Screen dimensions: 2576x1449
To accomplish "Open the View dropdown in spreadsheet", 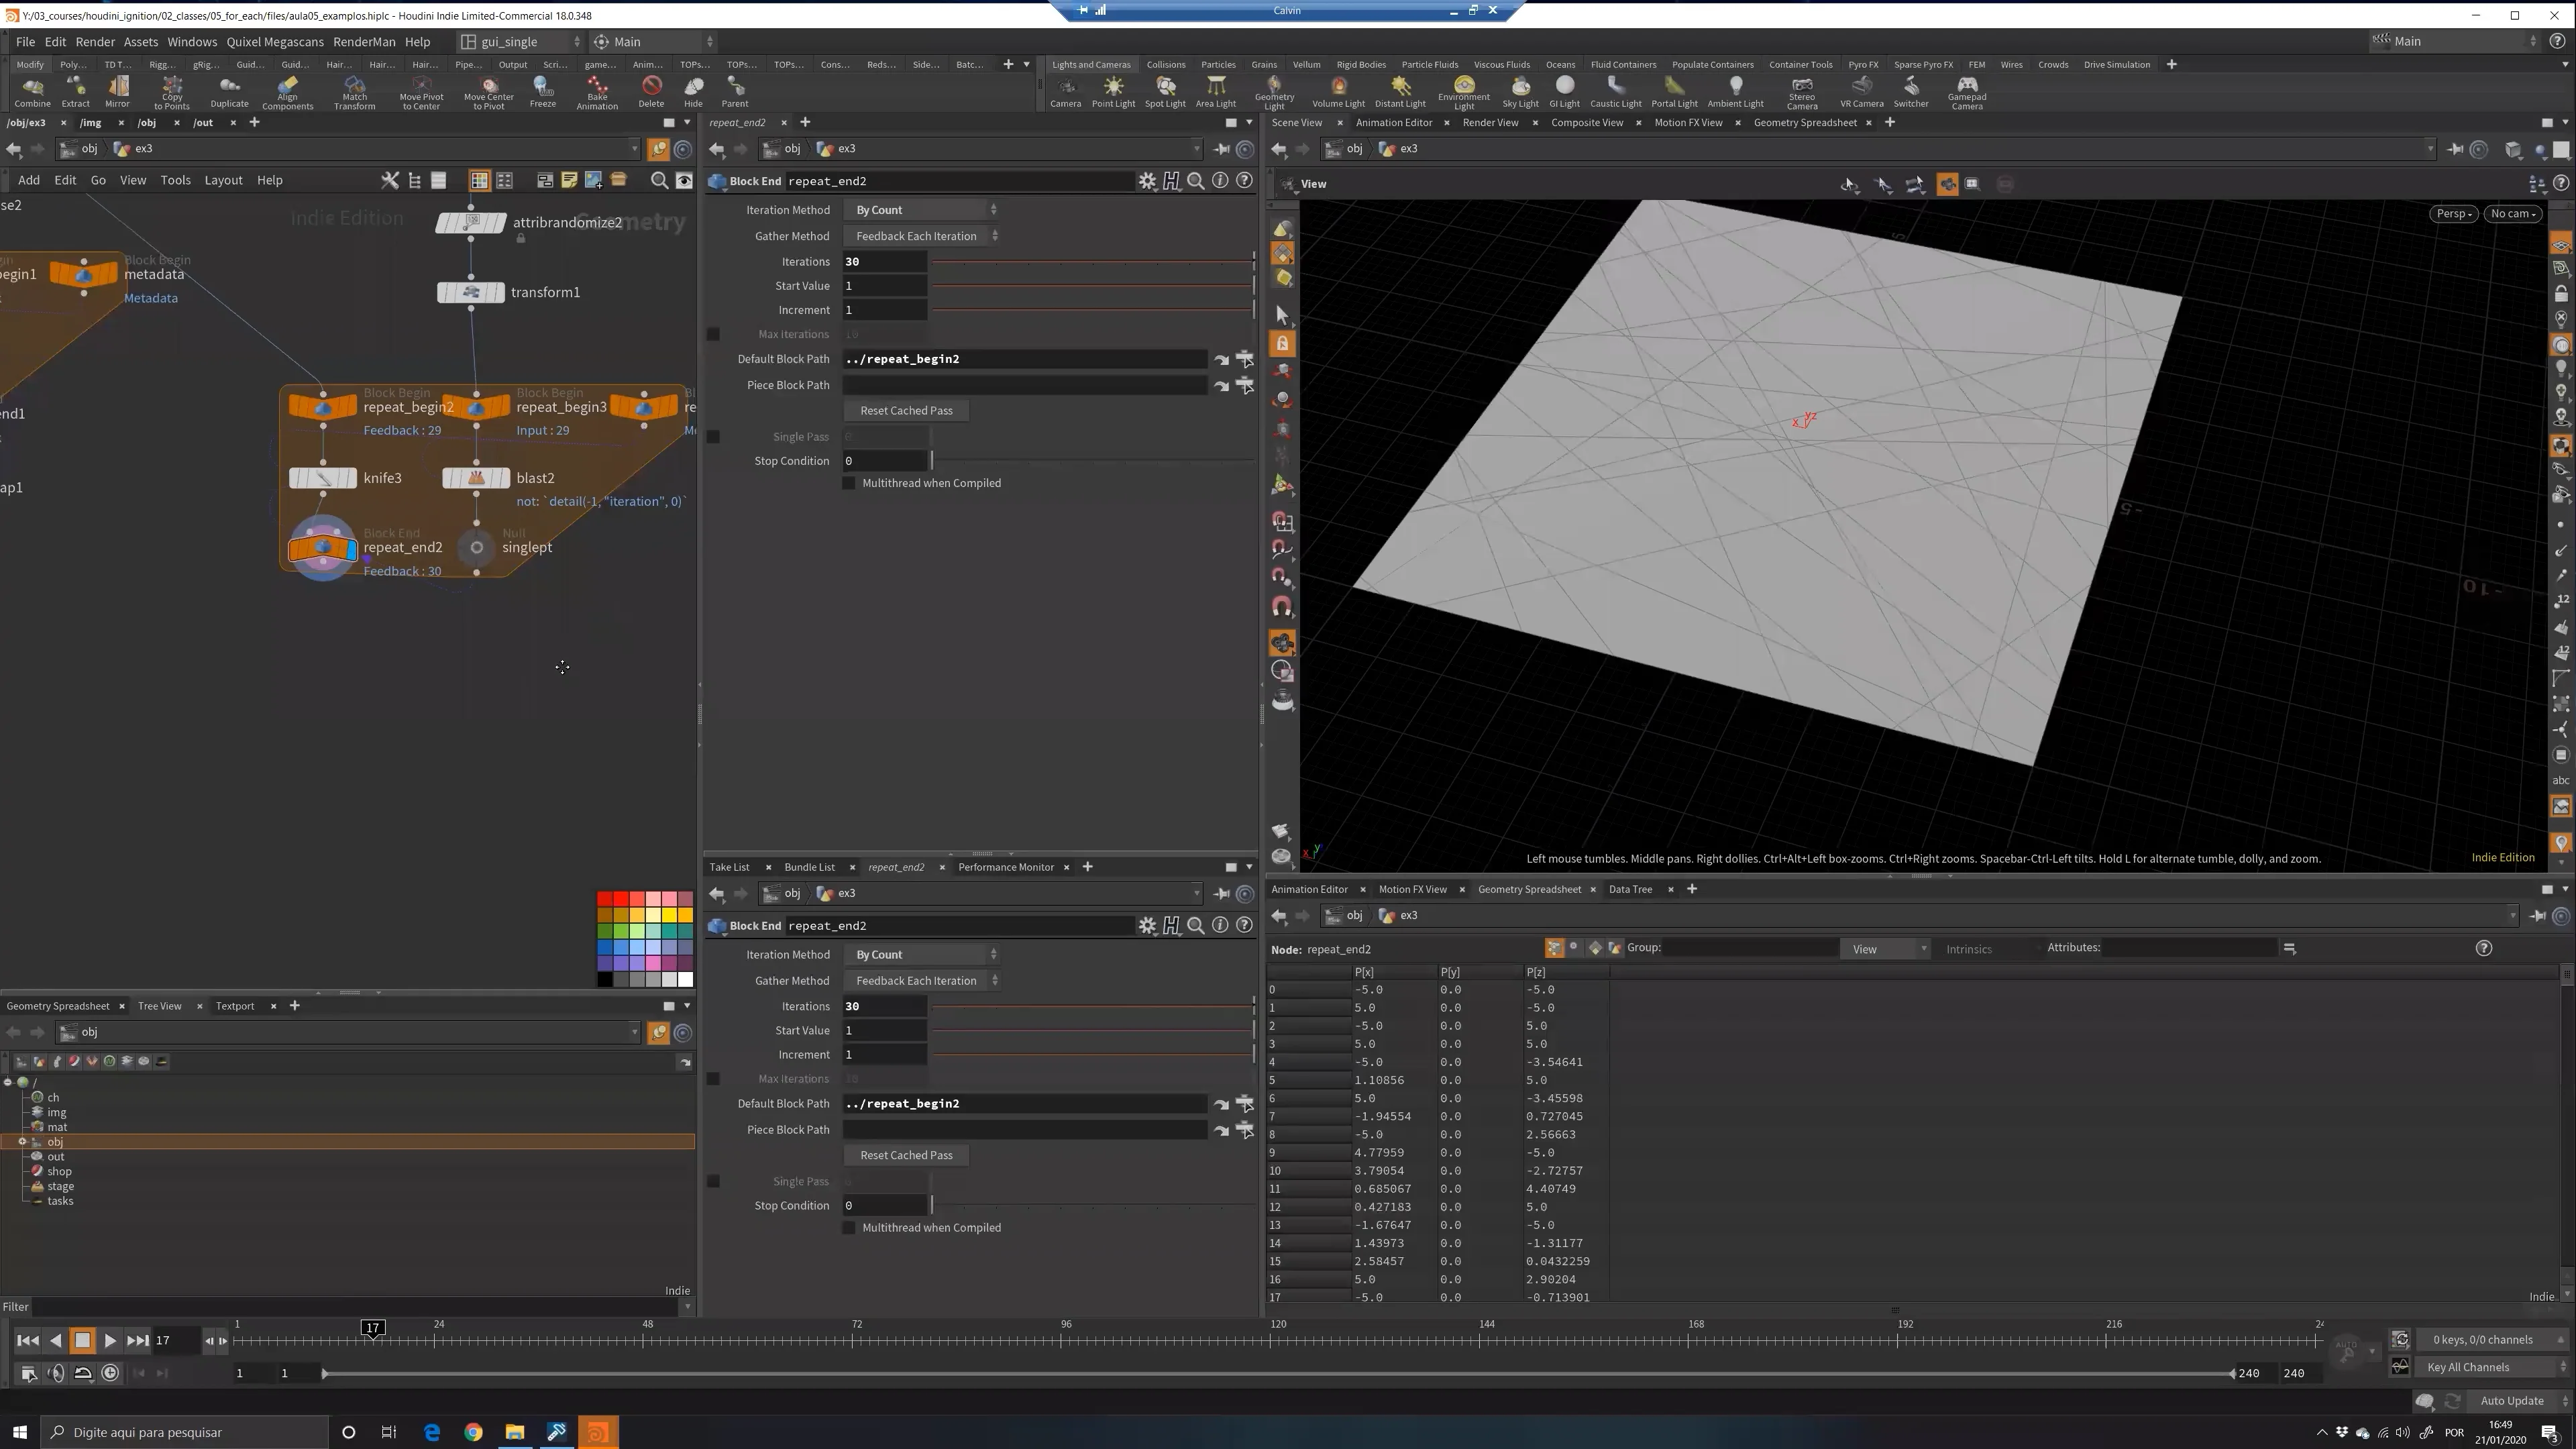I will tap(1884, 949).
